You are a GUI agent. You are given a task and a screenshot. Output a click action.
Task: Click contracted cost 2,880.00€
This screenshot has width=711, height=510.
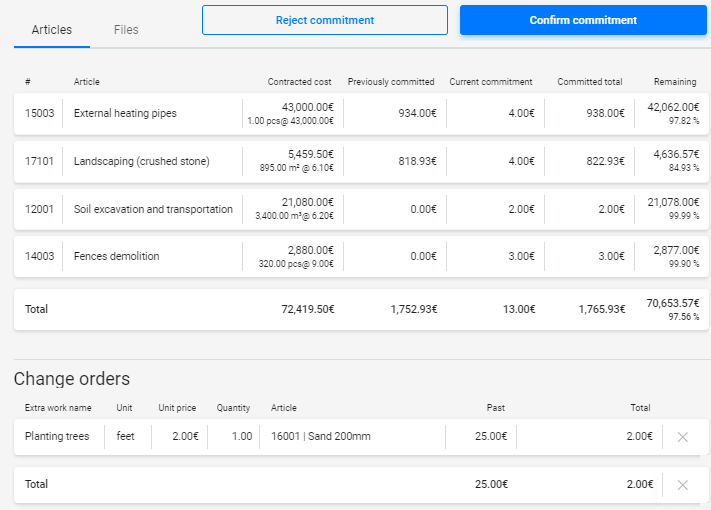point(311,250)
